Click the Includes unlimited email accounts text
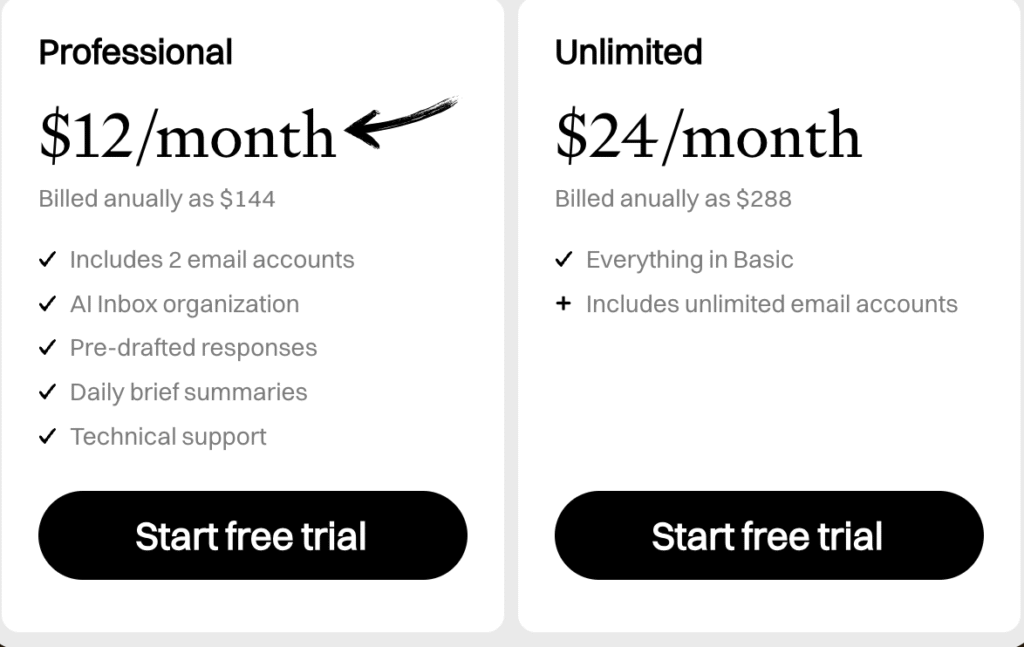This screenshot has height=647, width=1024. coord(771,304)
